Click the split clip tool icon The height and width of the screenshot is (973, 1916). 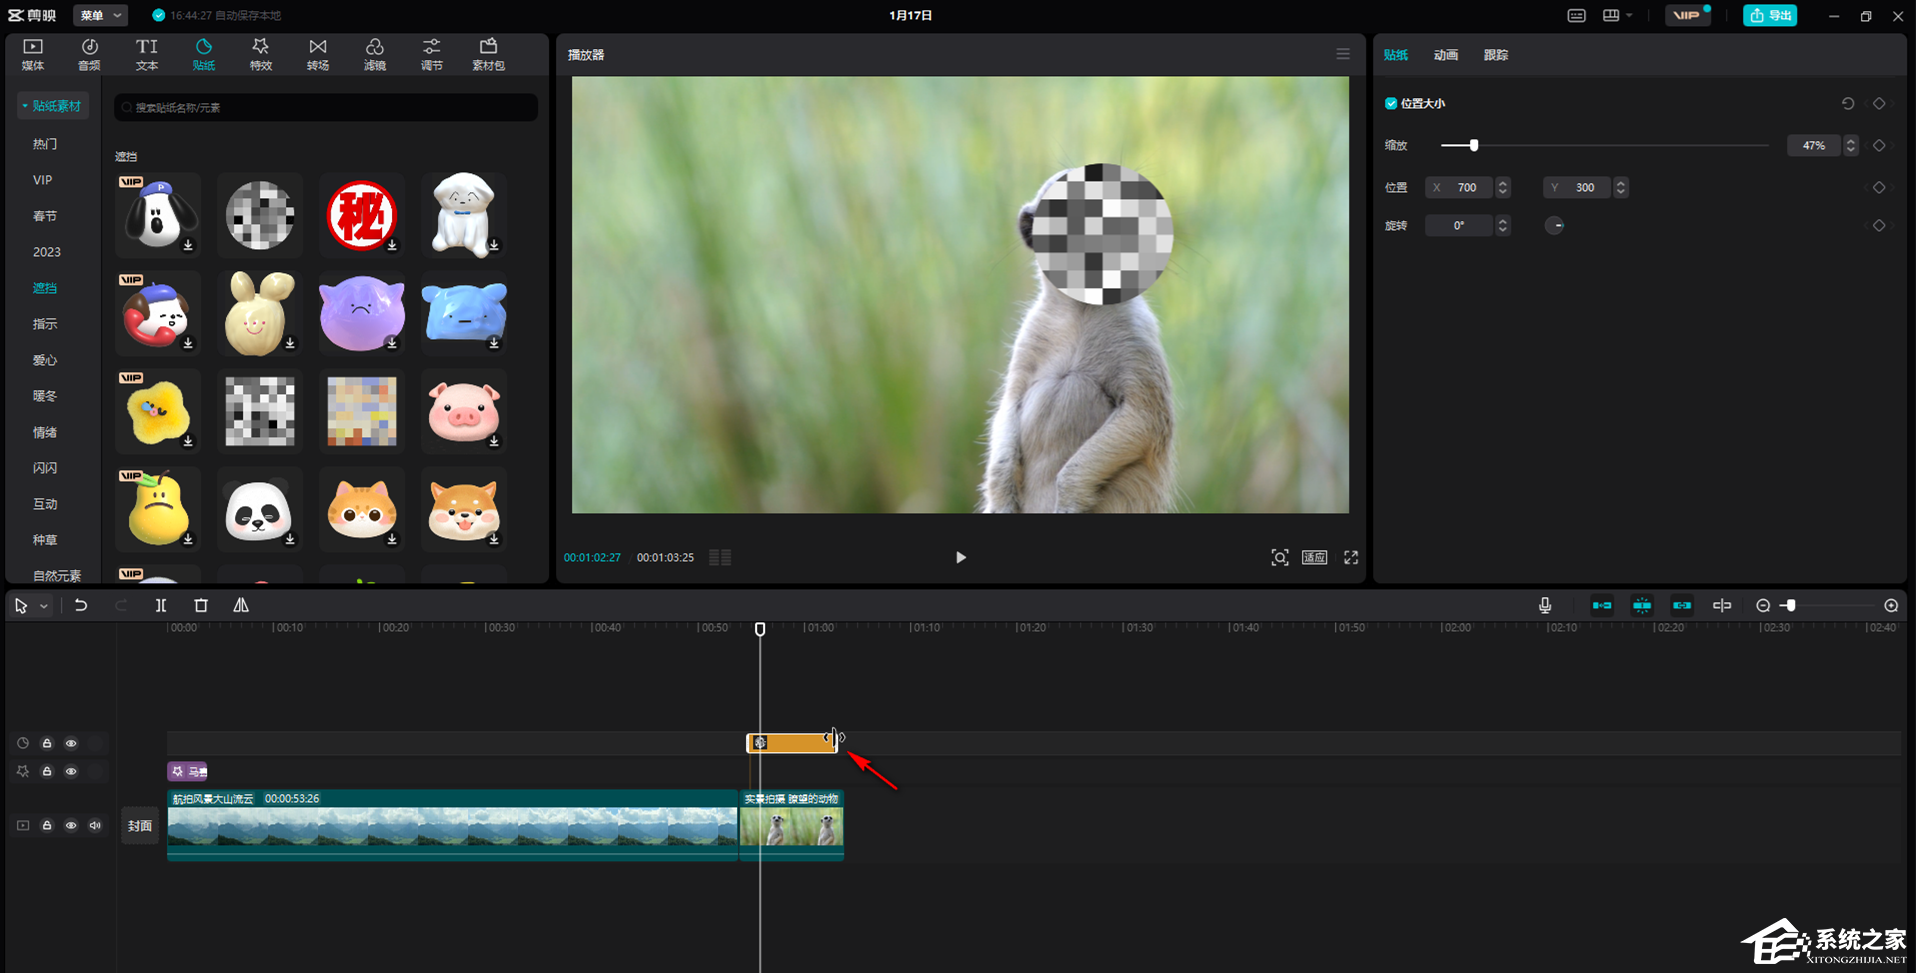(x=161, y=606)
